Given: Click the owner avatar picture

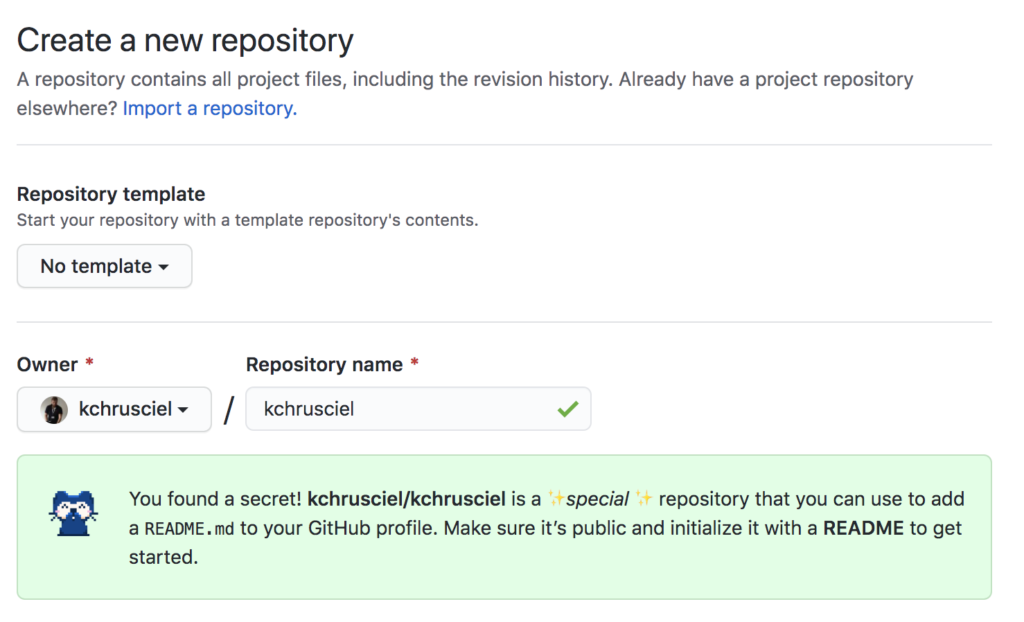Looking at the screenshot, I should 54,409.
